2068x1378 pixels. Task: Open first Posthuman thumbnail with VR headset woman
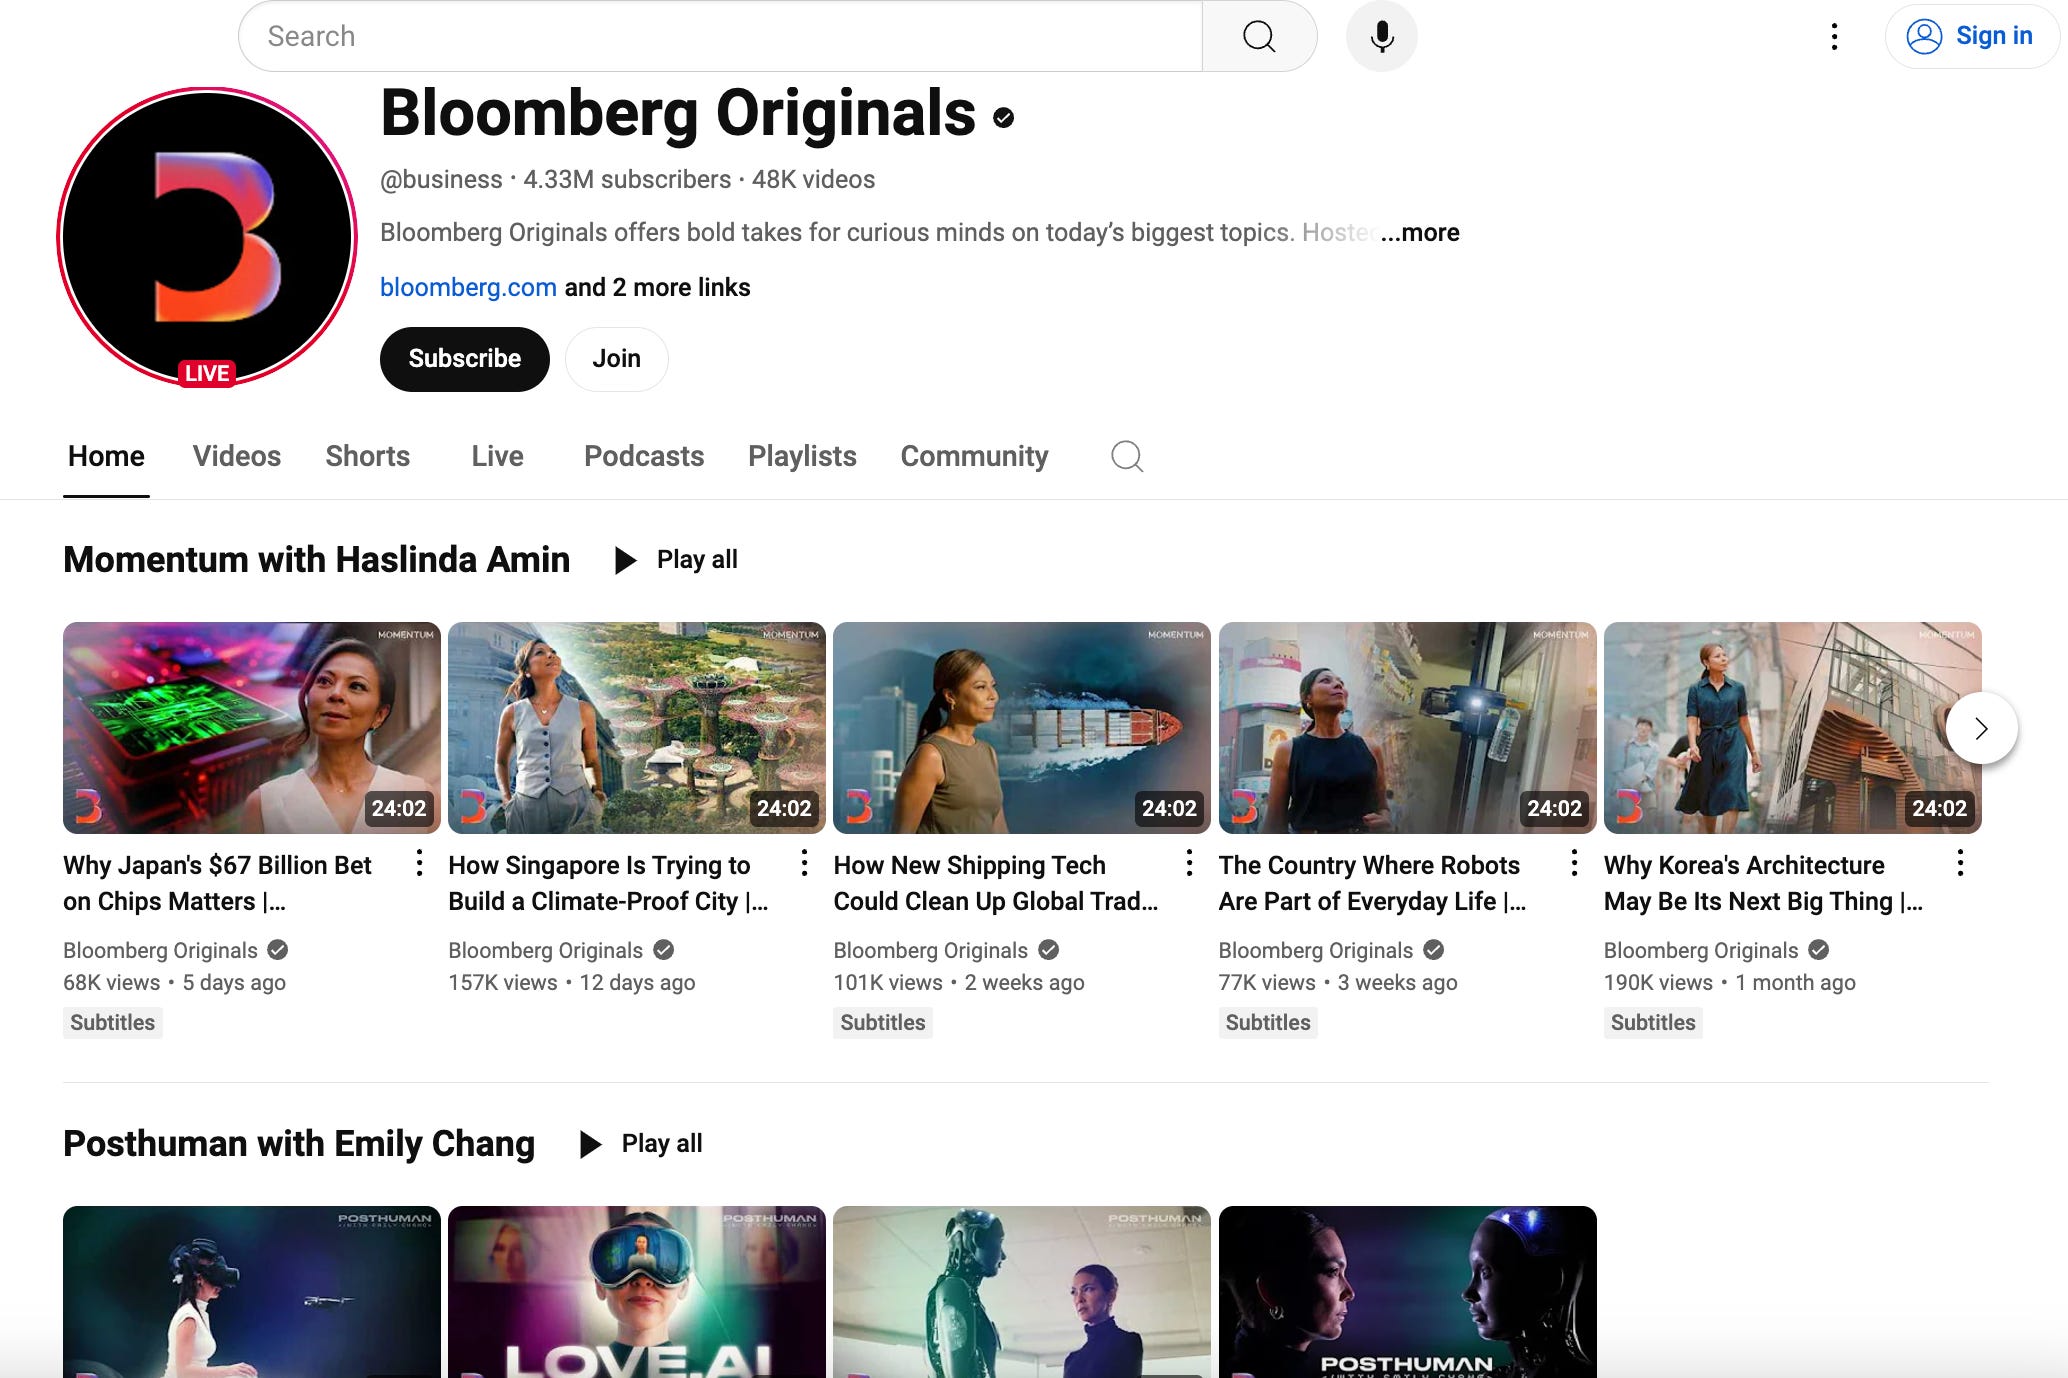[x=252, y=1292]
